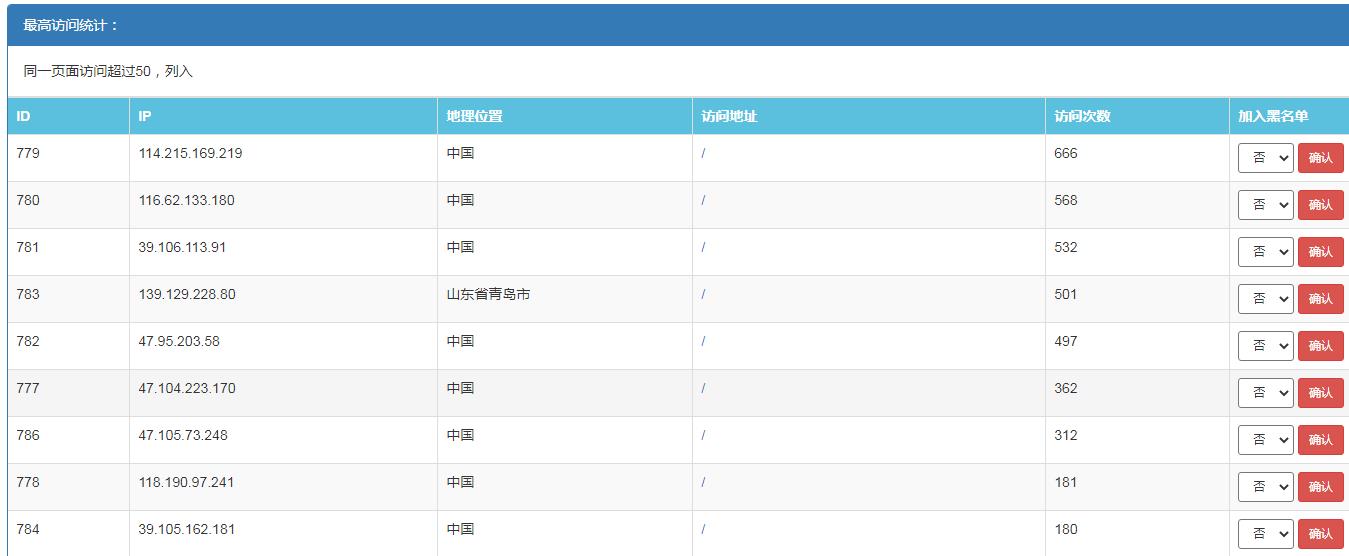Open visited address link for IP 47.104.223.170
1349x556 pixels.
[703, 389]
